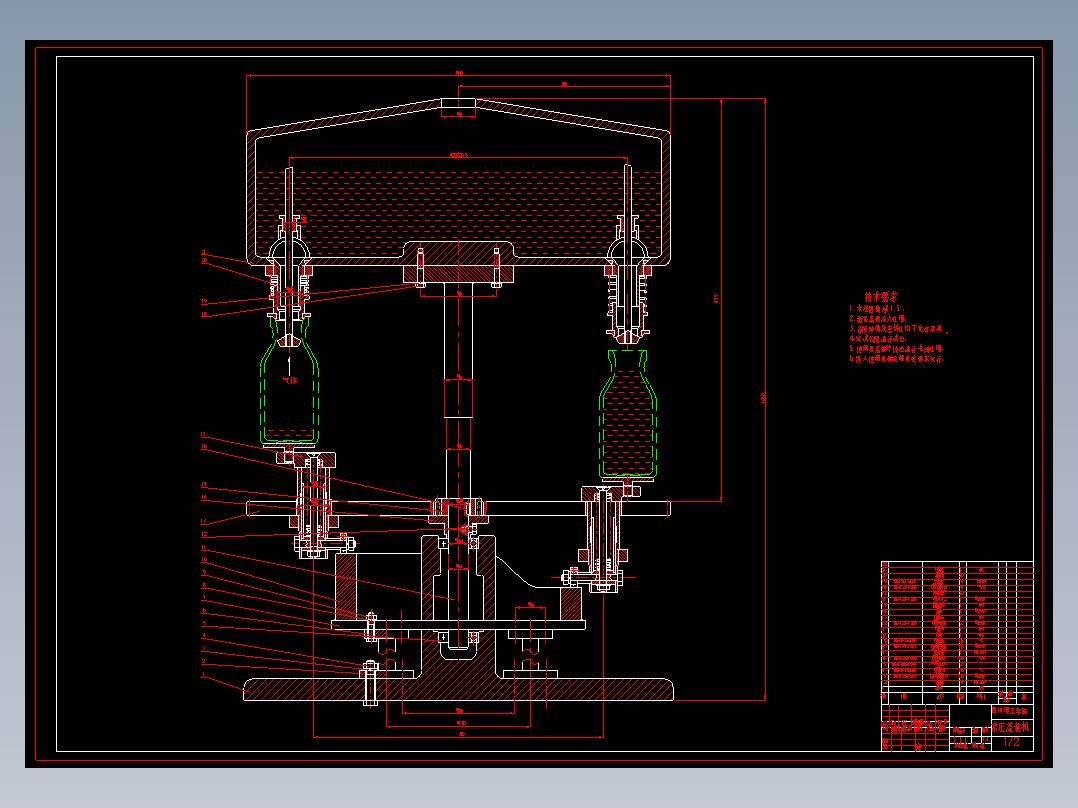Screen dimensions: 1078x808
Task: Click the 常压灌装机 drawing title
Action: (x=1011, y=726)
